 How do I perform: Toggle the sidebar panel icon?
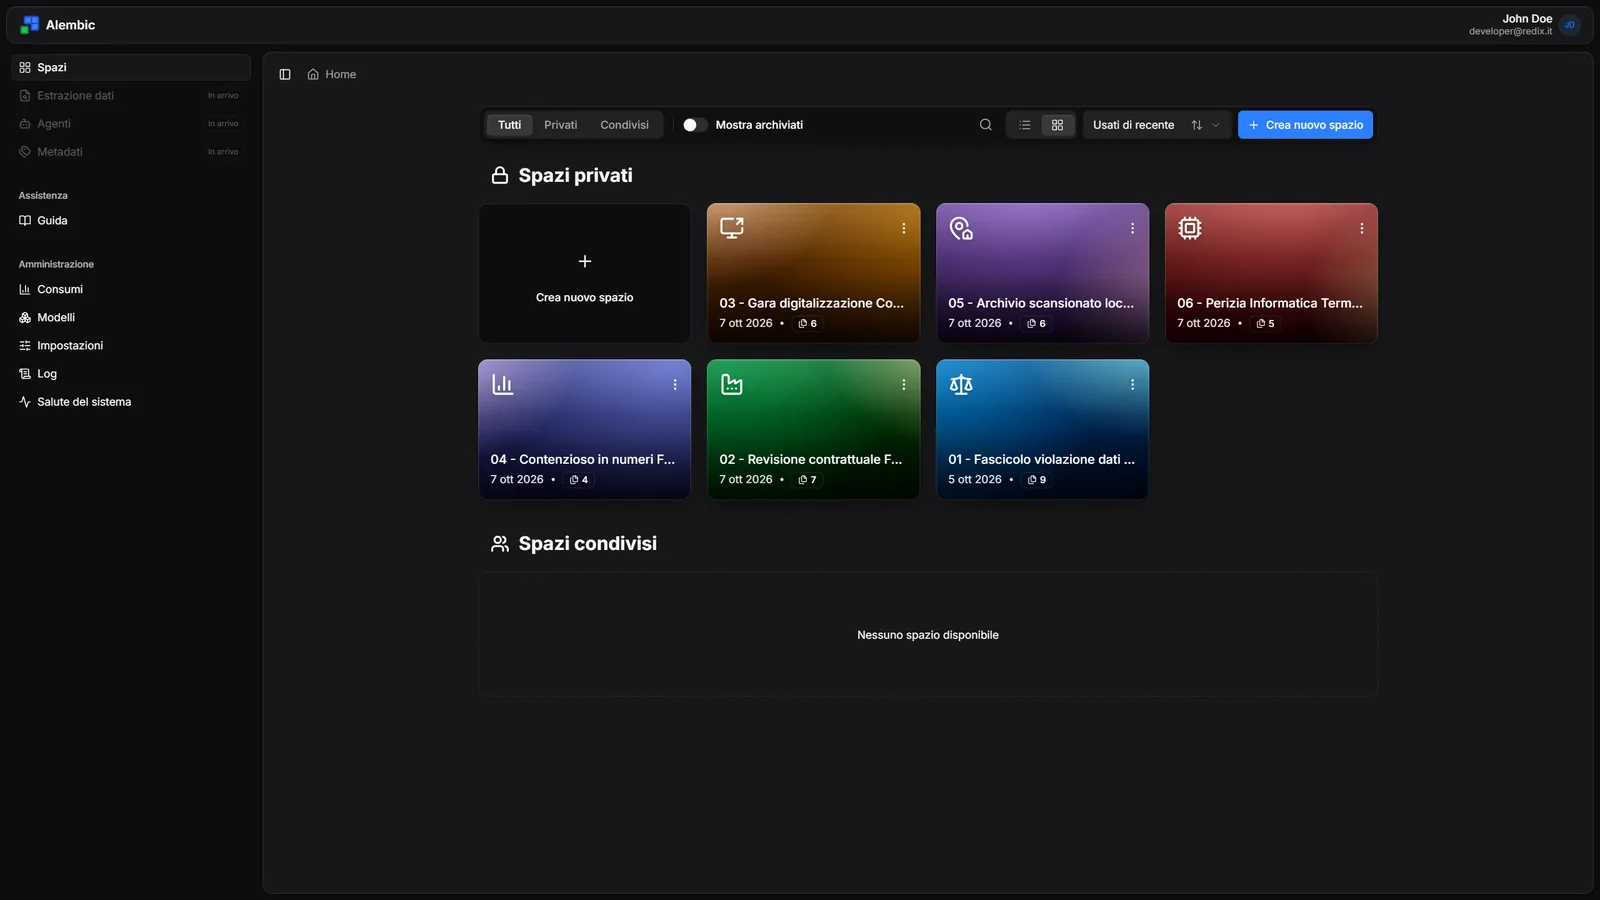tap(285, 74)
